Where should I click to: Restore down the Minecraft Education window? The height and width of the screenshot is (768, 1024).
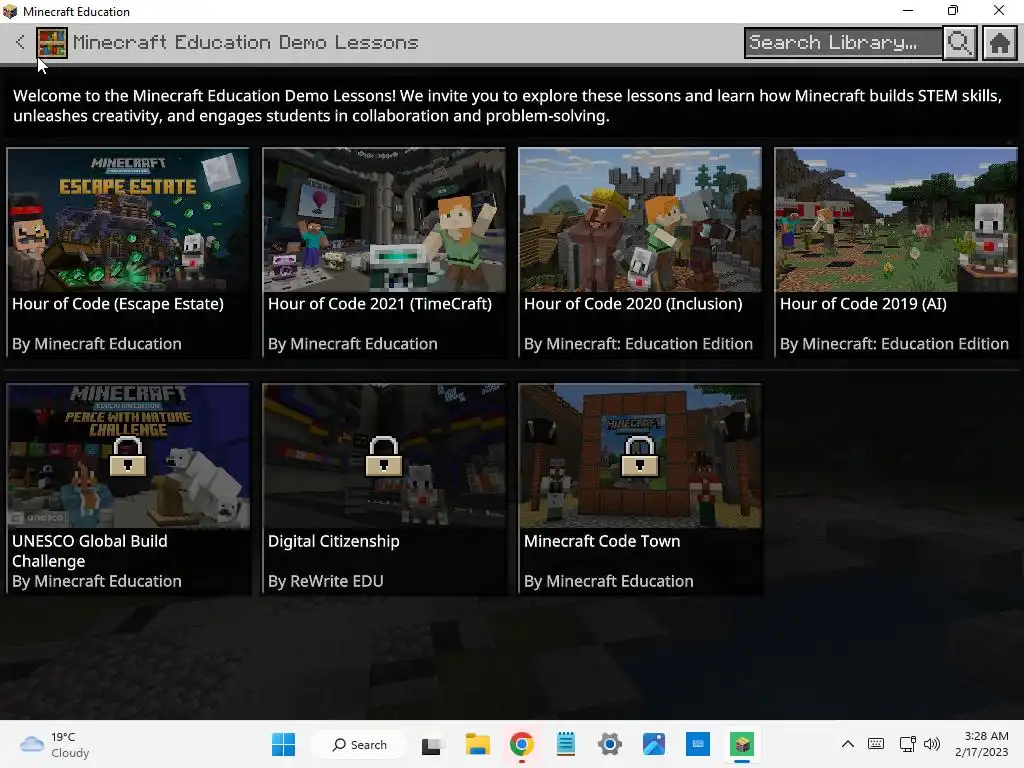point(953,10)
